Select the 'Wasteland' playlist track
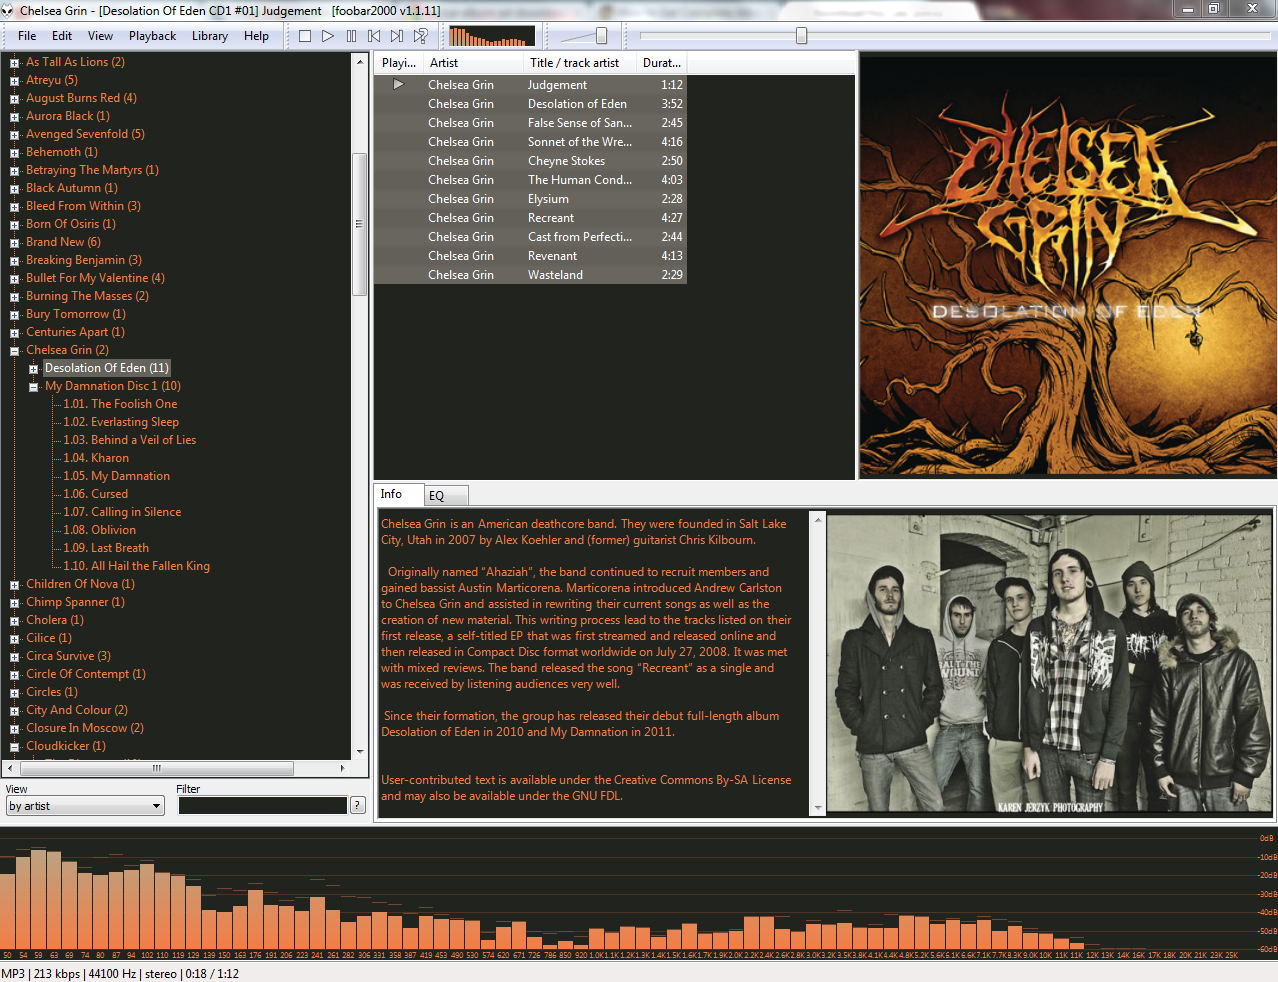 pyautogui.click(x=530, y=275)
